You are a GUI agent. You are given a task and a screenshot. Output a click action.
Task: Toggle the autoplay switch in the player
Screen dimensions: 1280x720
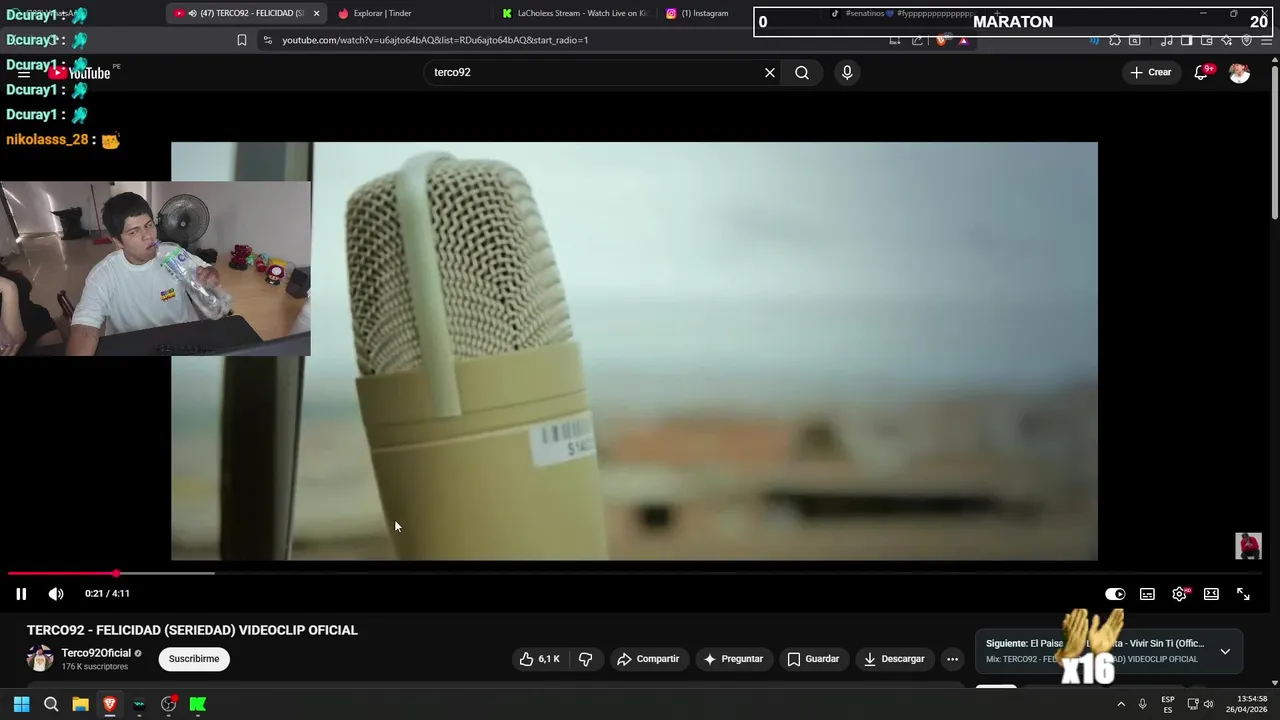(x=1115, y=594)
